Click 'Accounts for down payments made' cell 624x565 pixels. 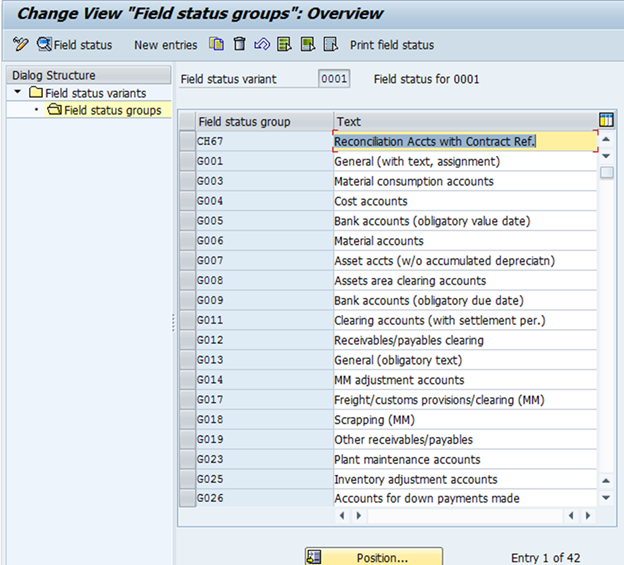pos(465,498)
